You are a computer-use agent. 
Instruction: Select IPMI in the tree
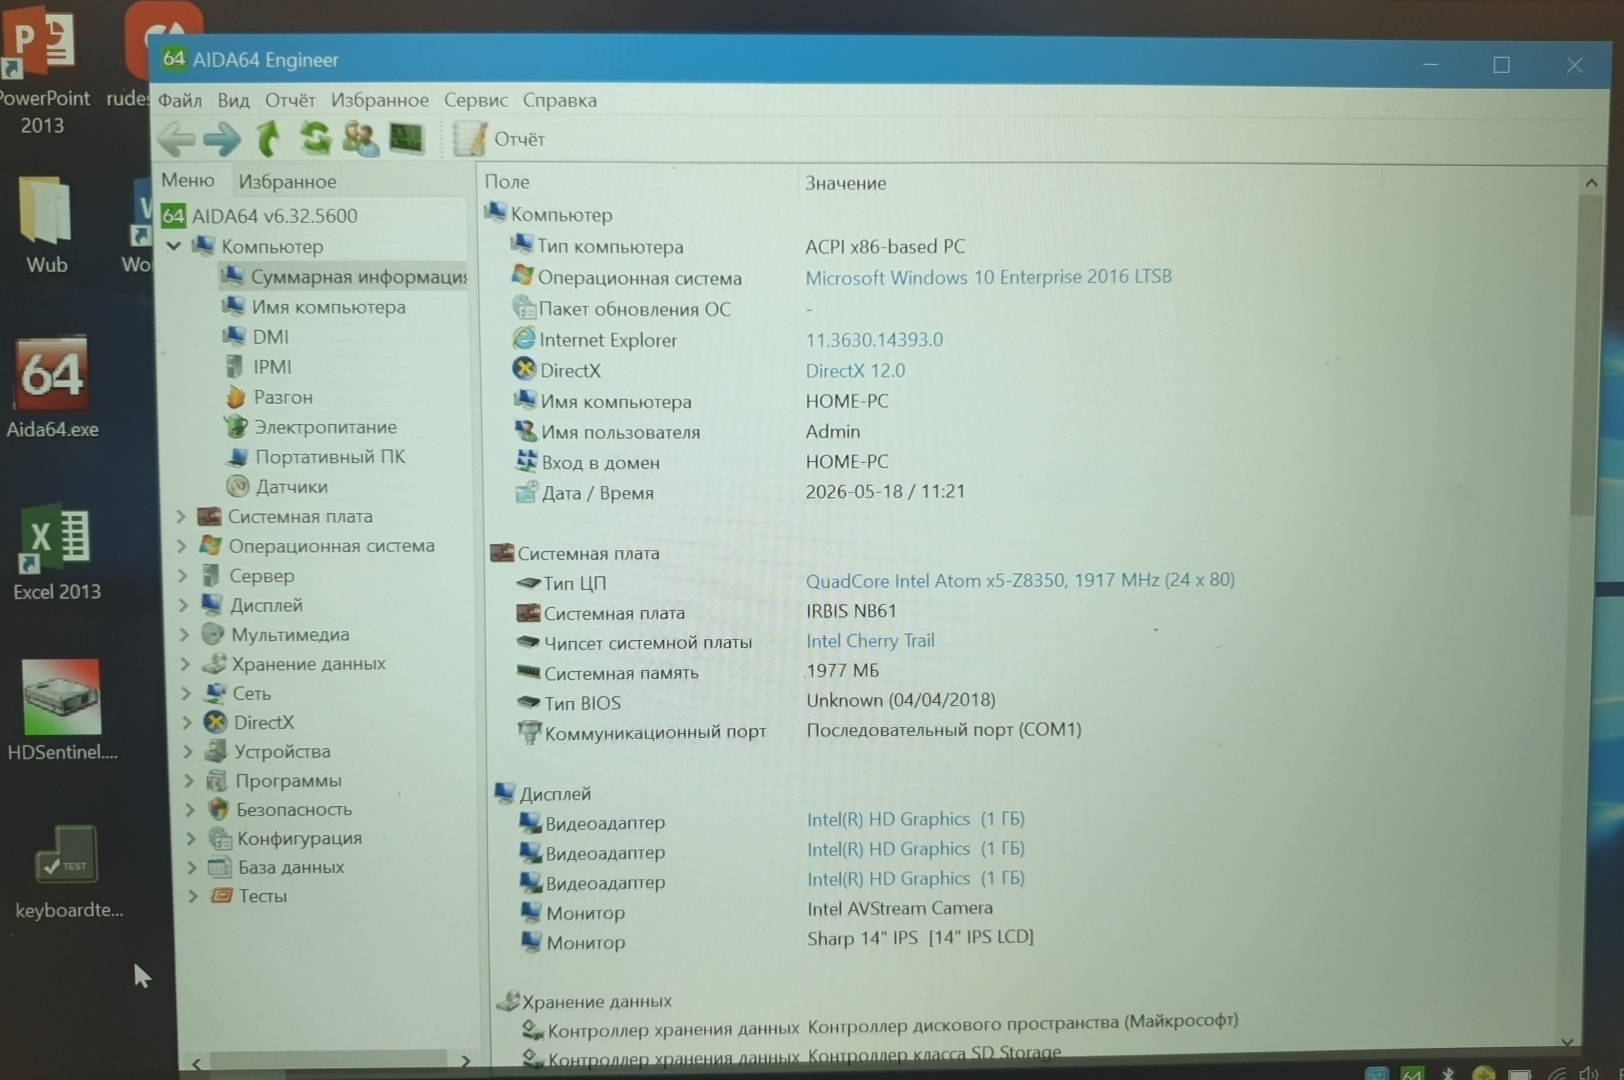(260, 367)
